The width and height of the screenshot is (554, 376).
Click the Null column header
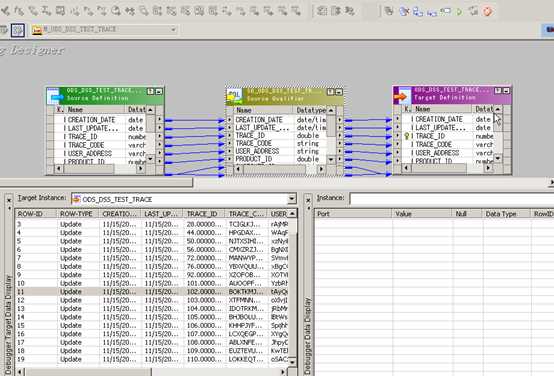(x=467, y=213)
